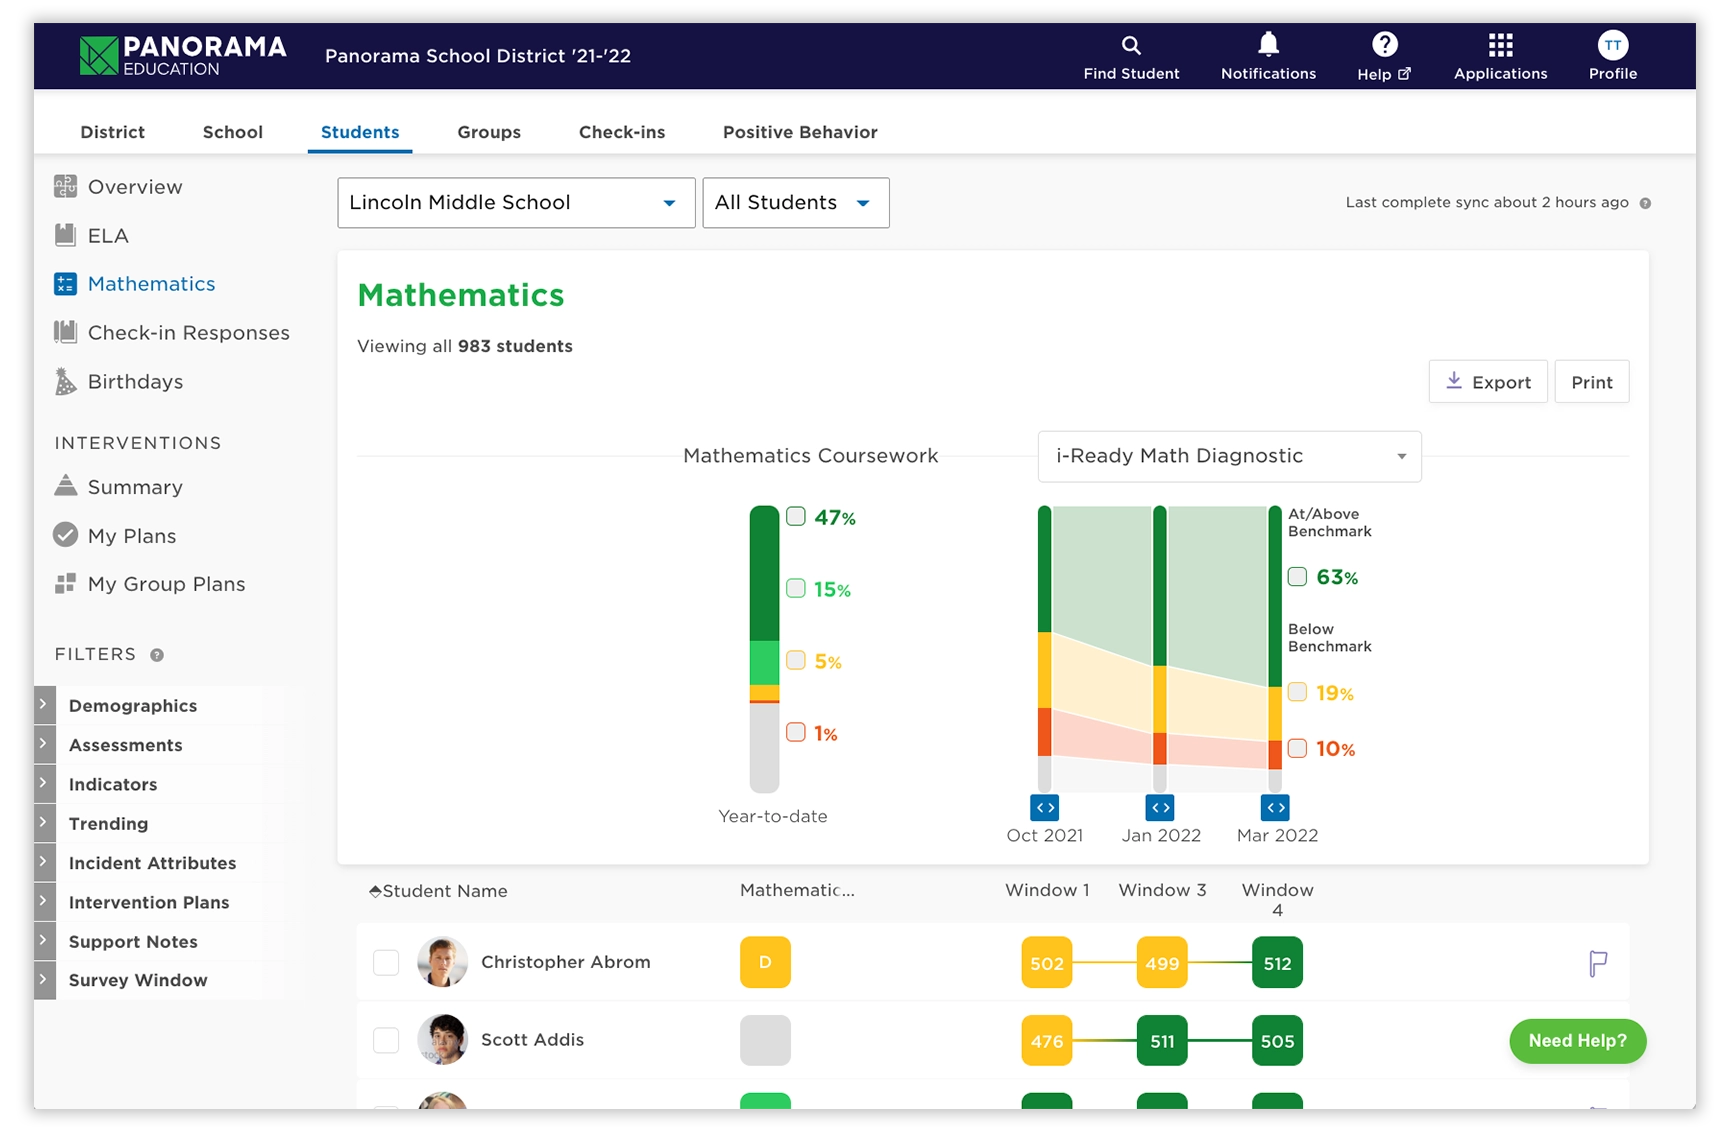Open the All Students dropdown
This screenshot has height=1132, width=1730.
[x=796, y=203]
